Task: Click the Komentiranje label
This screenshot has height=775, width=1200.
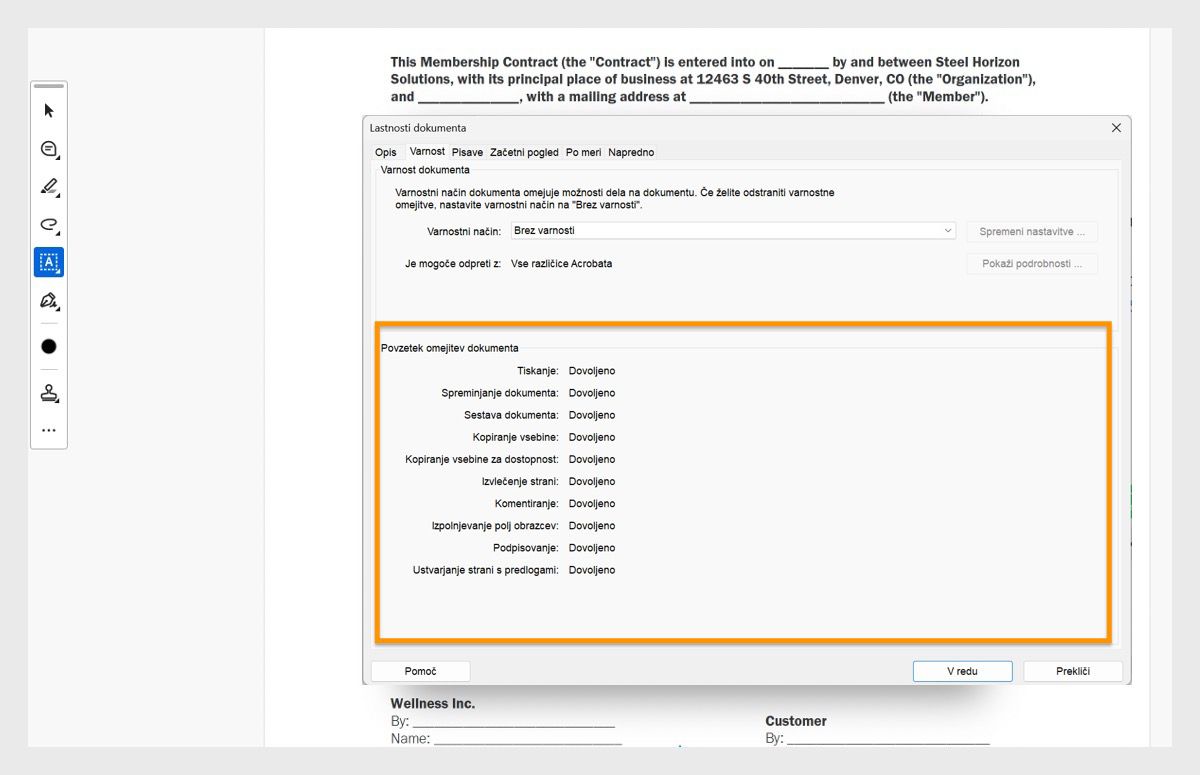Action: coord(527,504)
